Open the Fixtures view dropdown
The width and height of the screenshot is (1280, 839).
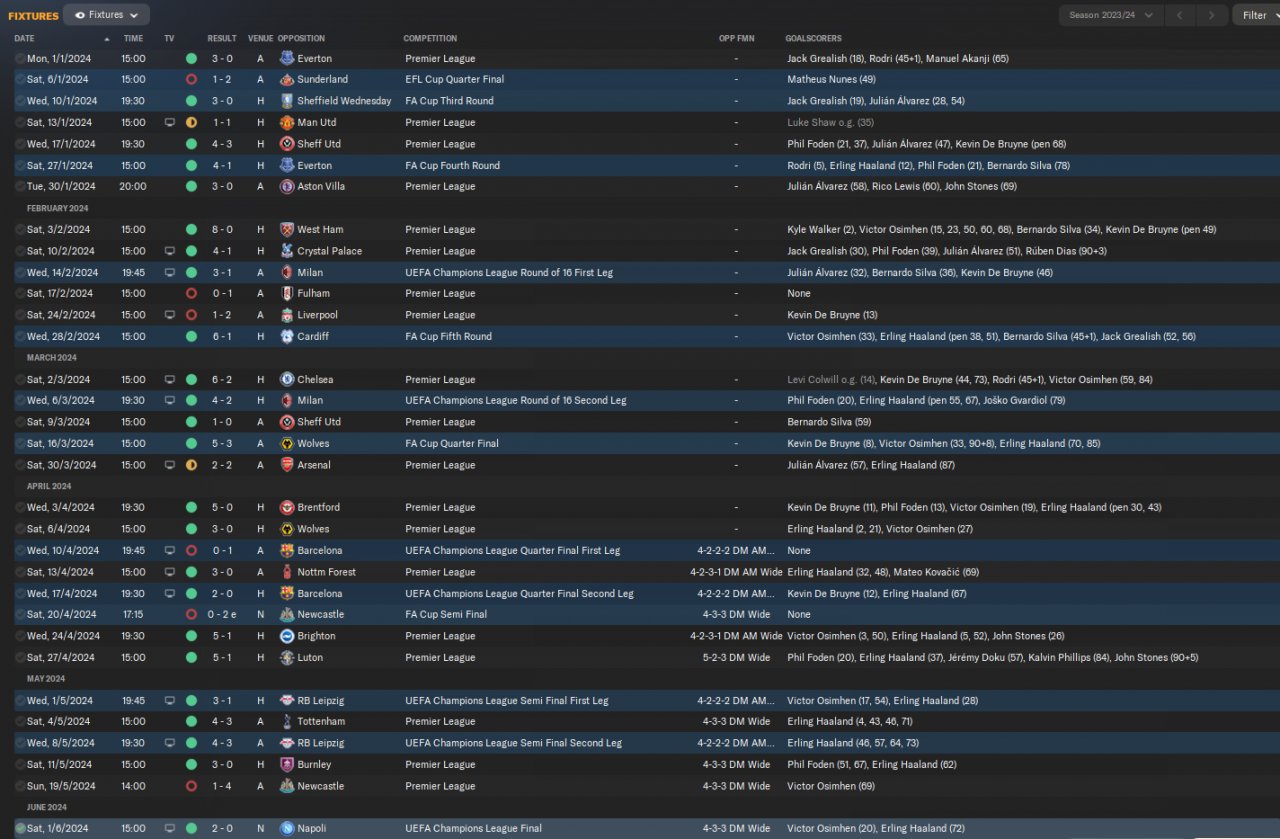[x=106, y=15]
